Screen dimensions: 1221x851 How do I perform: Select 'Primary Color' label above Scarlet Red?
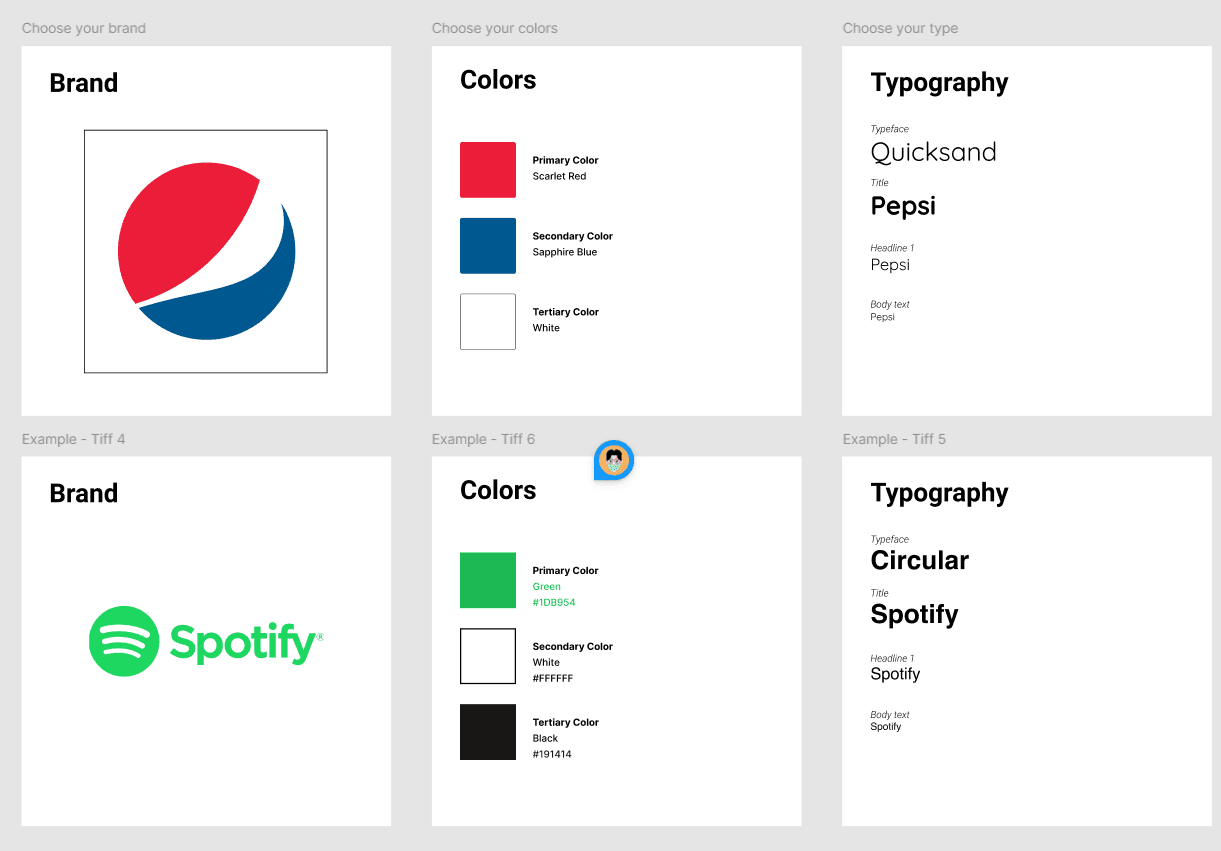coord(565,160)
